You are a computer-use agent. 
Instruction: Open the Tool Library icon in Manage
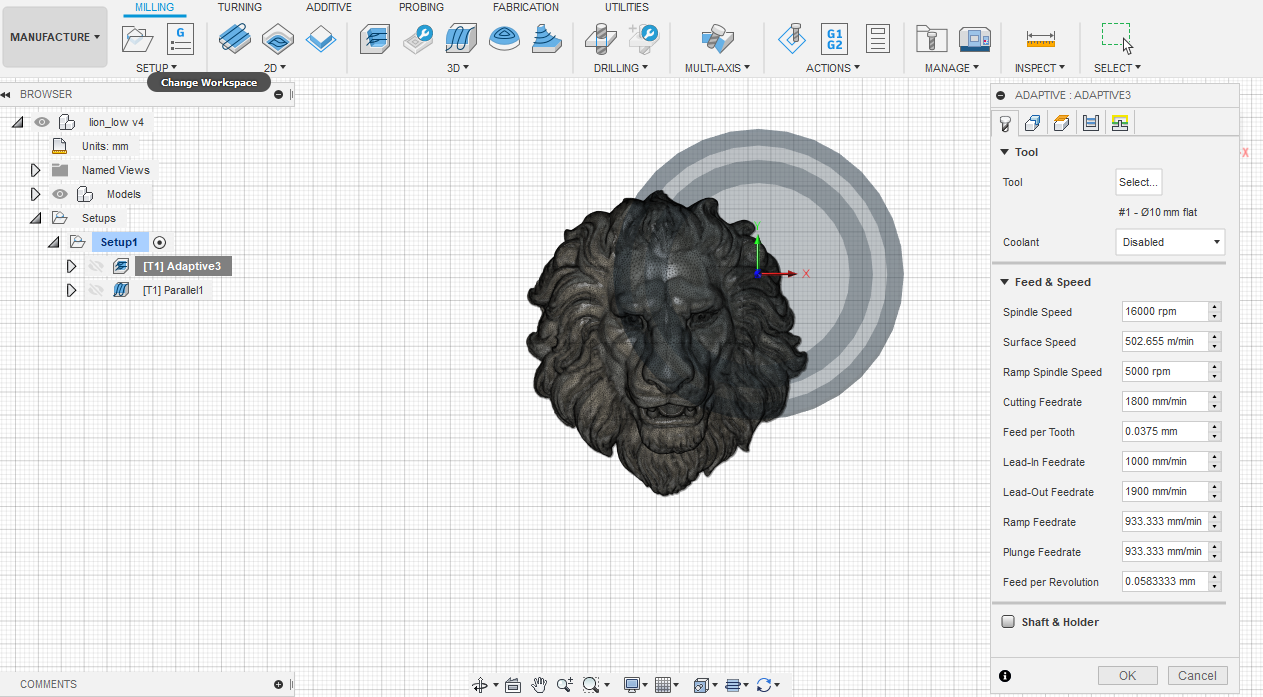tap(931, 39)
